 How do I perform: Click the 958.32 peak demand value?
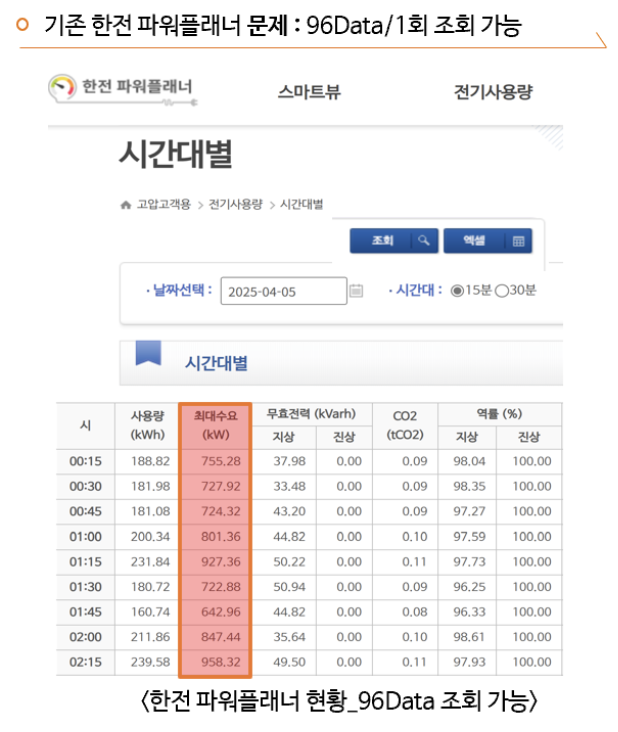click(x=221, y=662)
